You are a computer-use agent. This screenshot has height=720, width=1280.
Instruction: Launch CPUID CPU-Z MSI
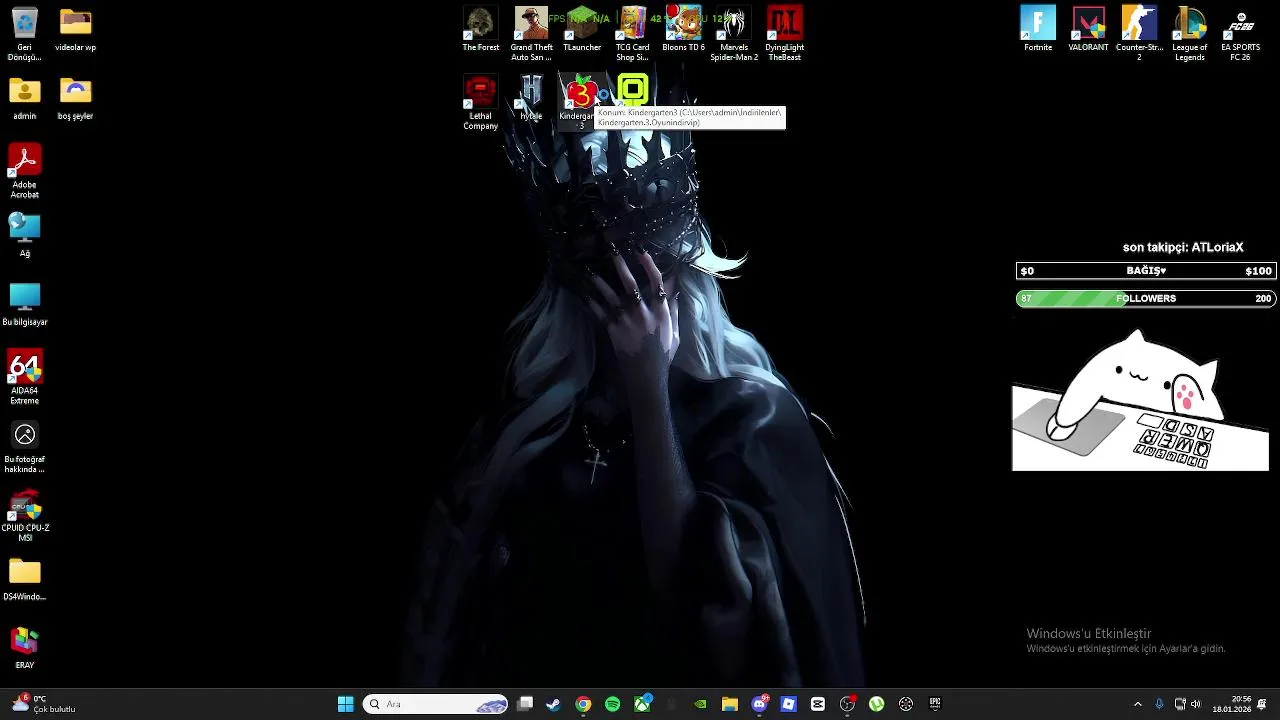point(24,516)
